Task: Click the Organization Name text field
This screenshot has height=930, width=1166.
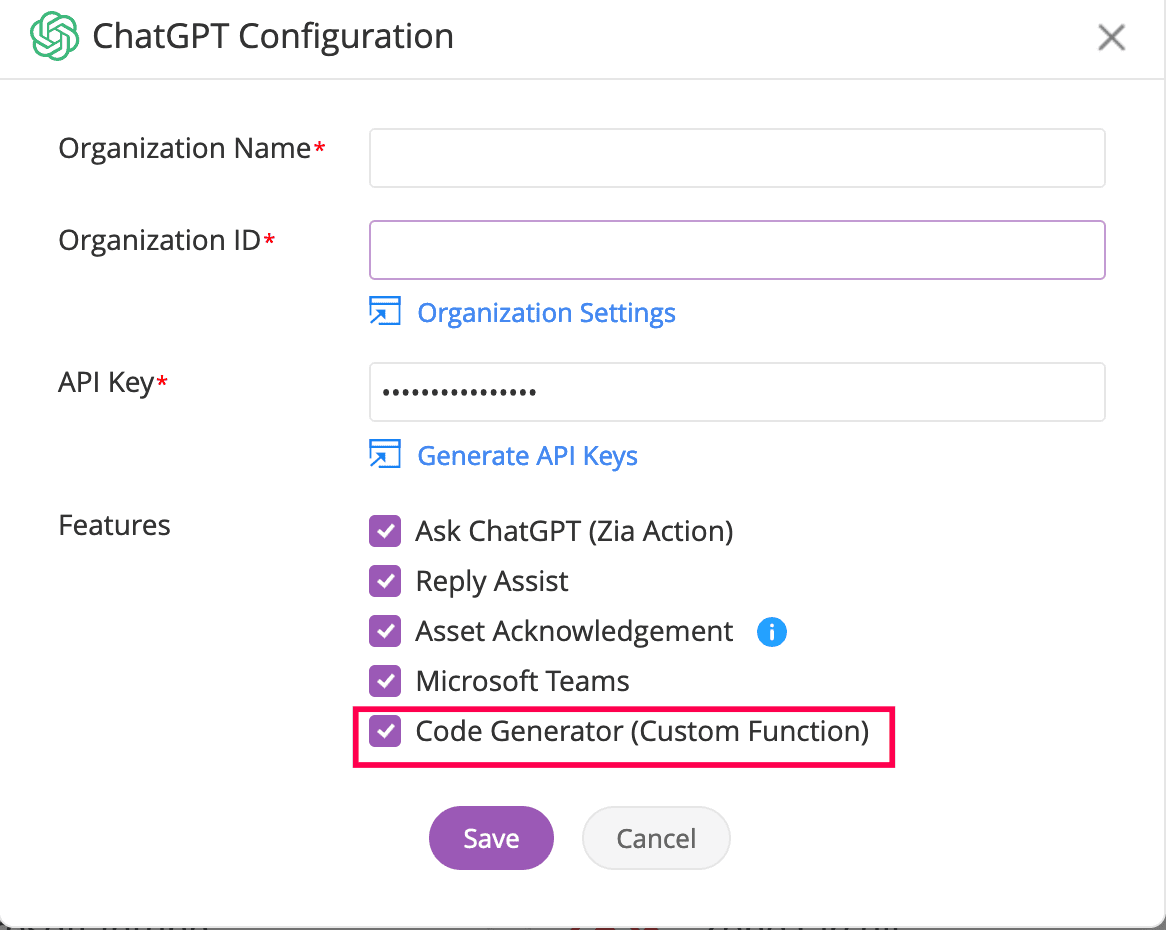Action: (x=736, y=158)
